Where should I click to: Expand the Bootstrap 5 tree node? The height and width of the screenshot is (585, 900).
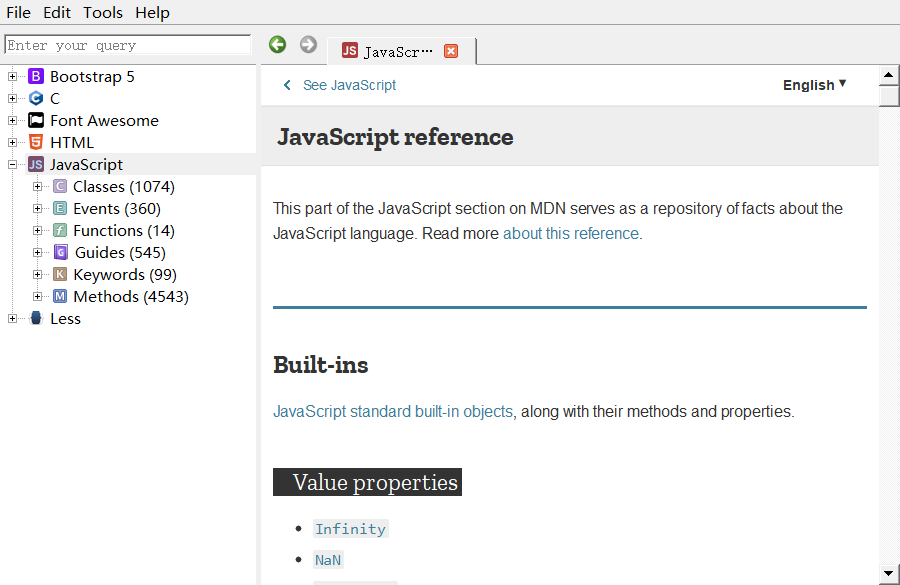coord(12,76)
